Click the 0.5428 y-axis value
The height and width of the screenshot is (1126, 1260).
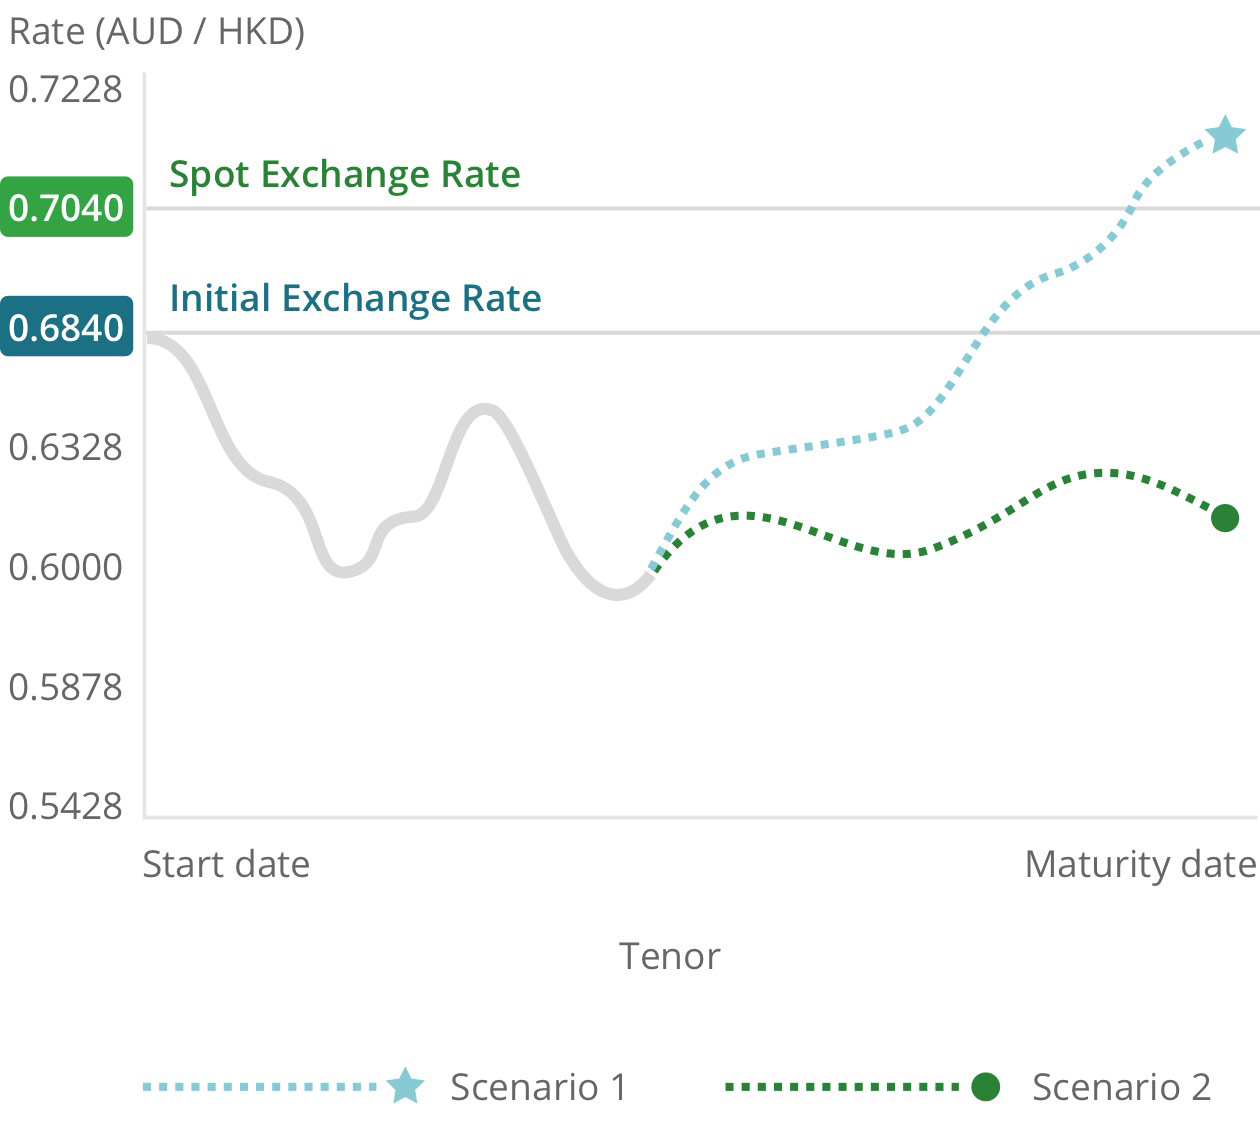(x=65, y=805)
